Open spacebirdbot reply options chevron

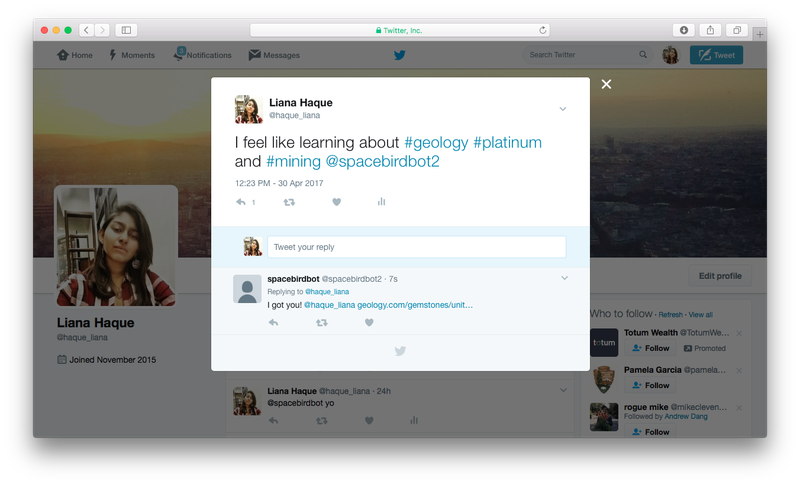[564, 278]
